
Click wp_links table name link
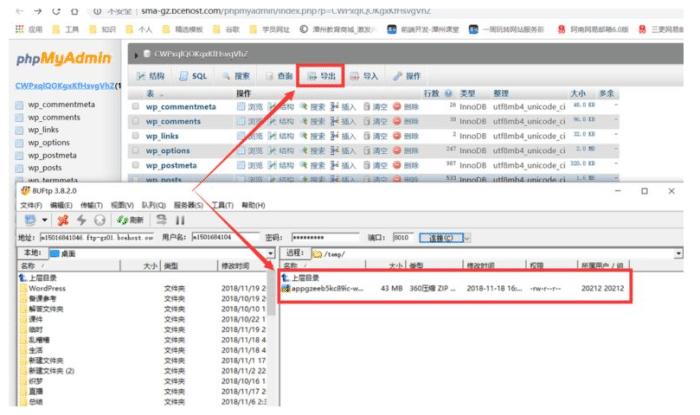[x=162, y=136]
